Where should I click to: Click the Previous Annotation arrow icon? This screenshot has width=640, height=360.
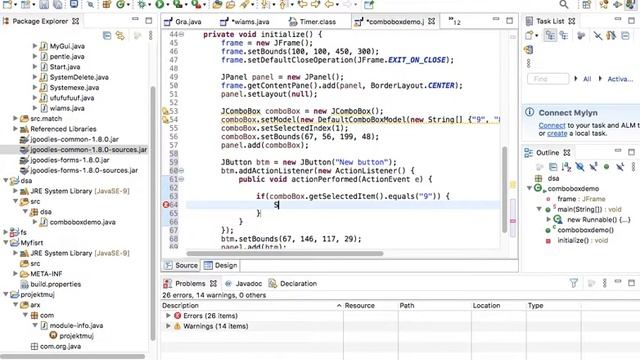point(283,4)
